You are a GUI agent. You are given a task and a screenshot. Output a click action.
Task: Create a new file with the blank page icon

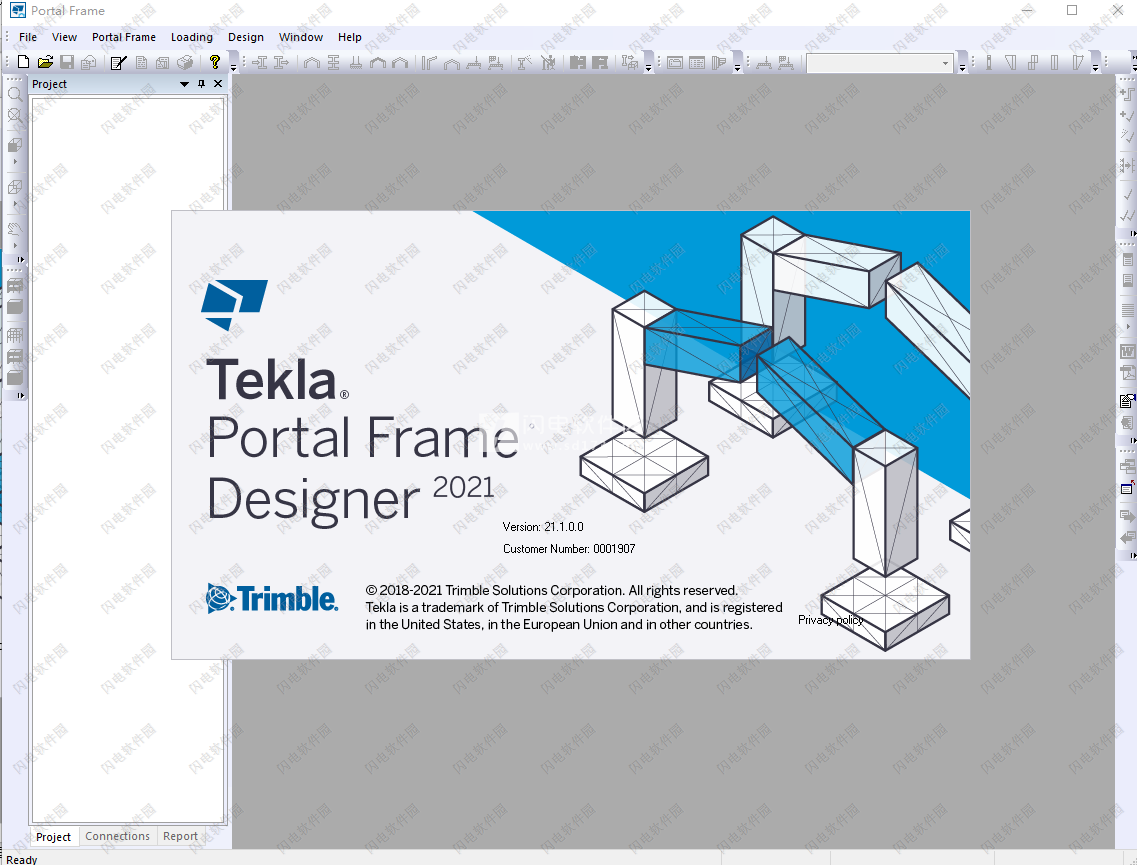[23, 62]
